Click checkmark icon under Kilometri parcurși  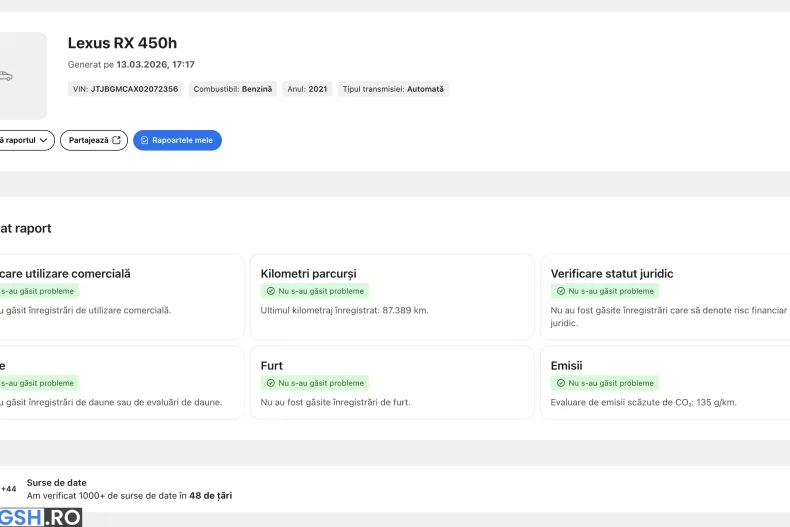tap(271, 291)
